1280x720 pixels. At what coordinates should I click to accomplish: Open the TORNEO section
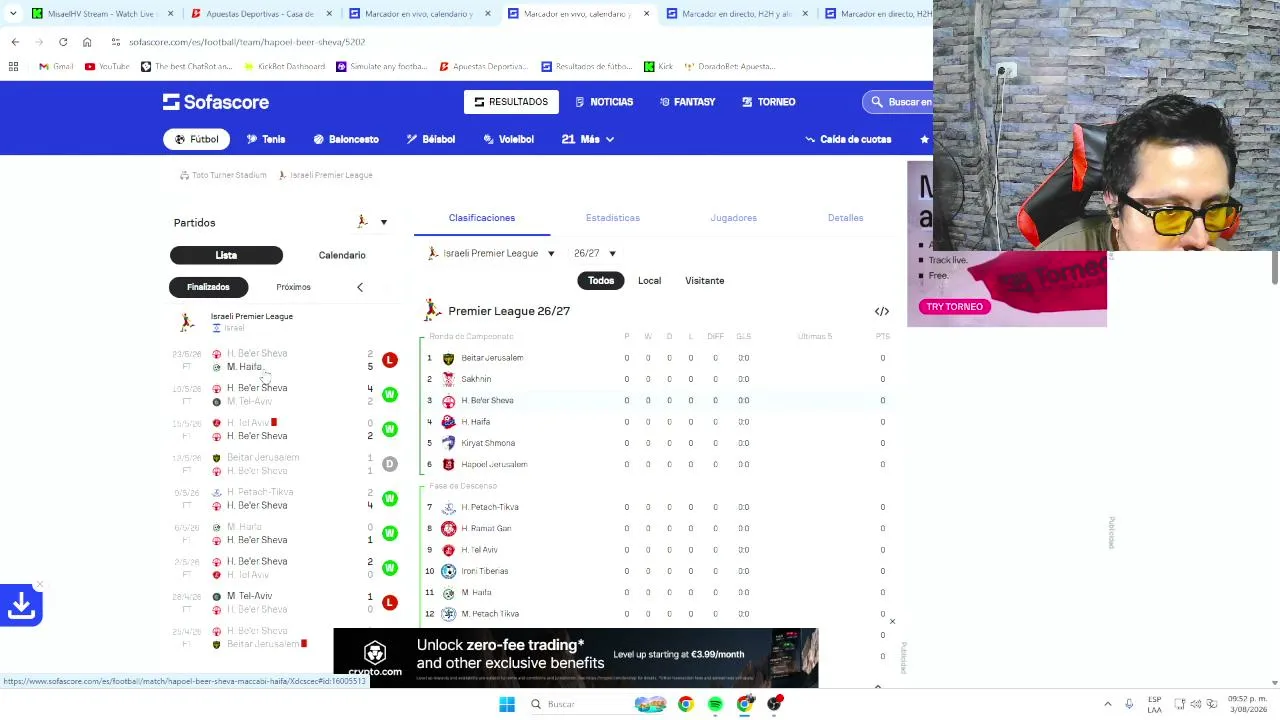[x=769, y=102]
